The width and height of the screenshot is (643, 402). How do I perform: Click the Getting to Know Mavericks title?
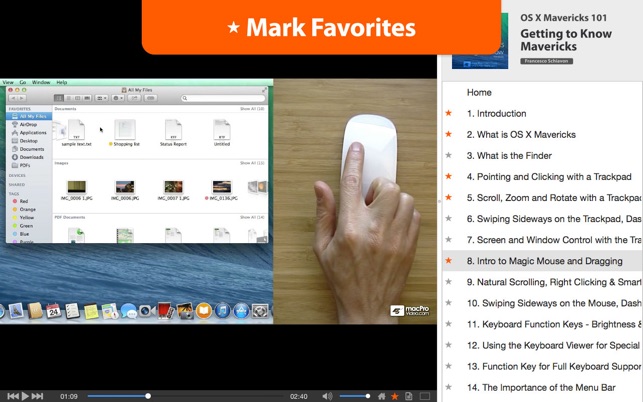pyautogui.click(x=566, y=40)
